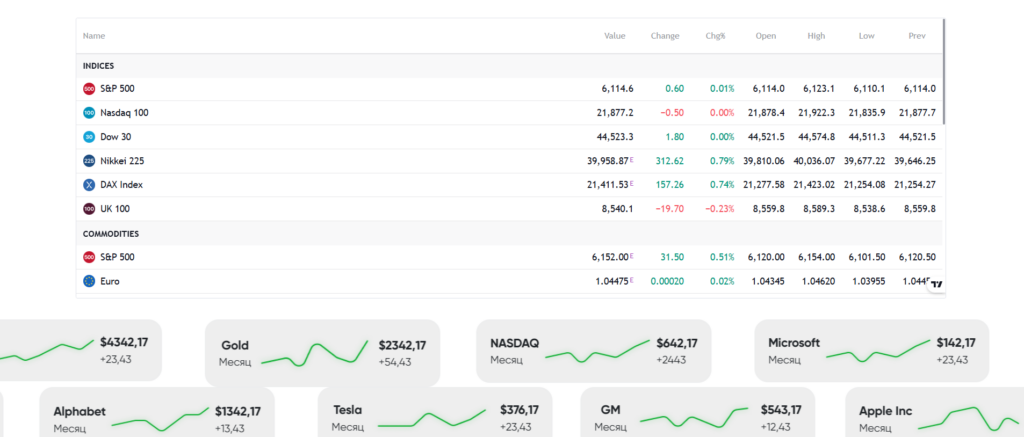Select the Tesla ticker card
Screen dimensions: 1024x437
pos(434,417)
